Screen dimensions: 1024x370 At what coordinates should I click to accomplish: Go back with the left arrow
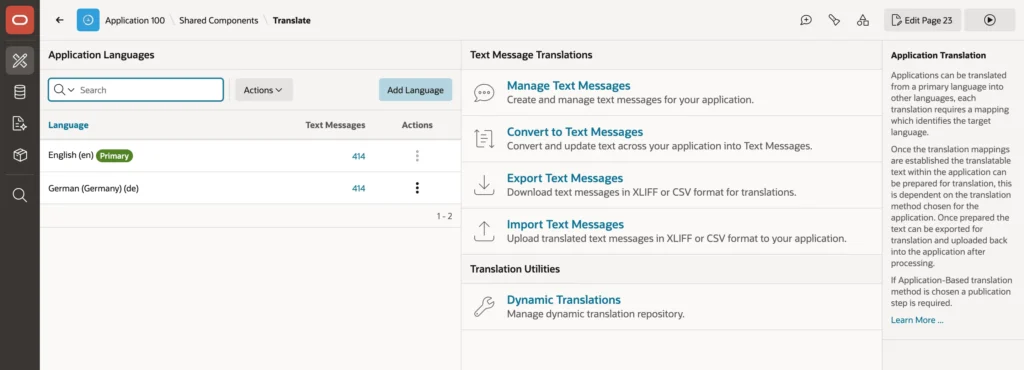click(x=59, y=20)
